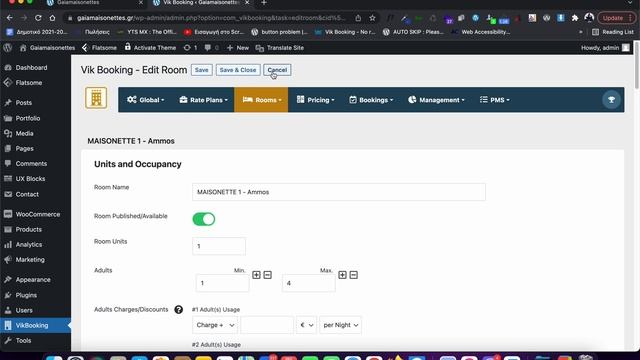The width and height of the screenshot is (640, 360).
Task: Expand the Management dropdown menu
Action: [436, 100]
